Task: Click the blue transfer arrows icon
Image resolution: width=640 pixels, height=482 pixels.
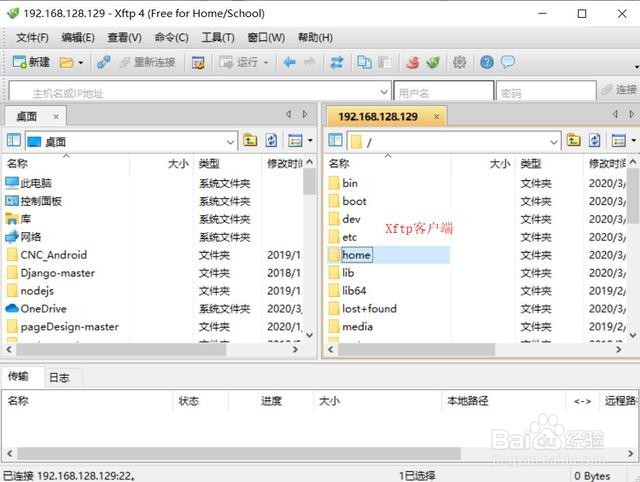Action: [x=337, y=62]
